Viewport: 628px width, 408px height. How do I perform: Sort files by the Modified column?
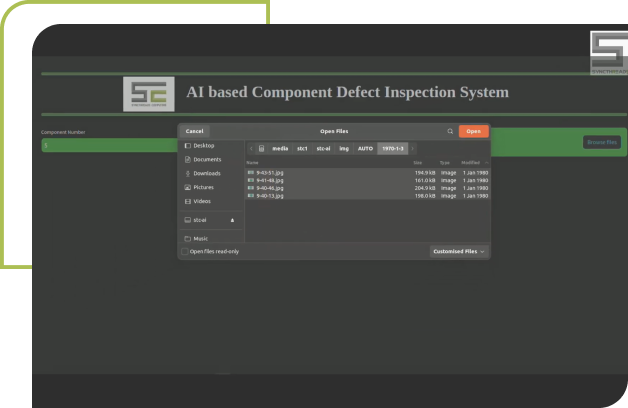coord(471,162)
